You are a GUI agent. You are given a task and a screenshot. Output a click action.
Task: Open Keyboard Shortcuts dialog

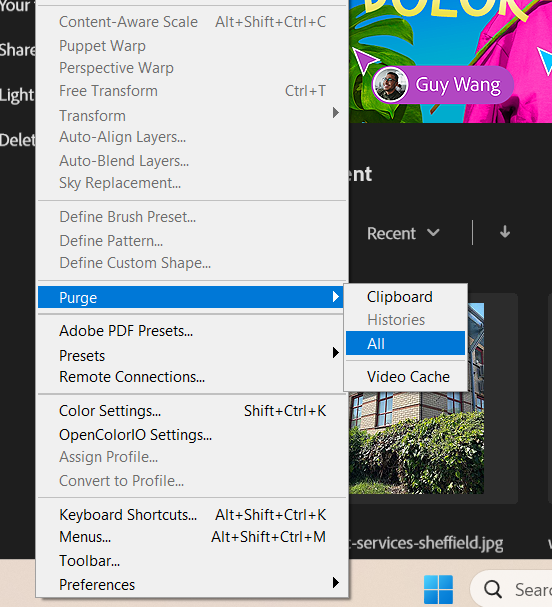[192, 514]
